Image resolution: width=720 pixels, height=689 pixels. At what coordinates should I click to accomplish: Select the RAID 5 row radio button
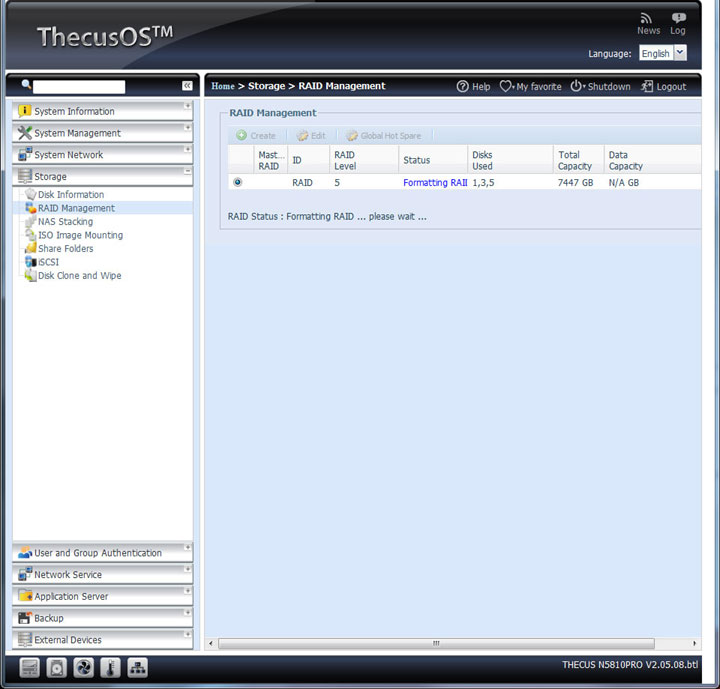[237, 182]
